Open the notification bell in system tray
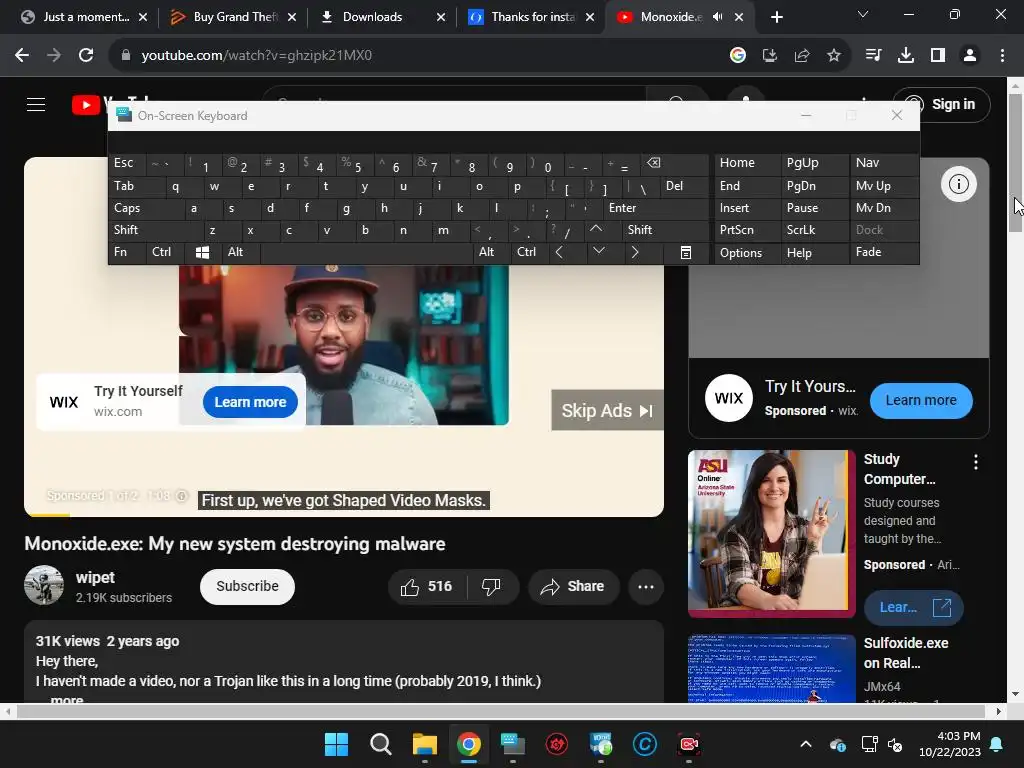Screen dimensions: 1024x768 tap(997, 744)
